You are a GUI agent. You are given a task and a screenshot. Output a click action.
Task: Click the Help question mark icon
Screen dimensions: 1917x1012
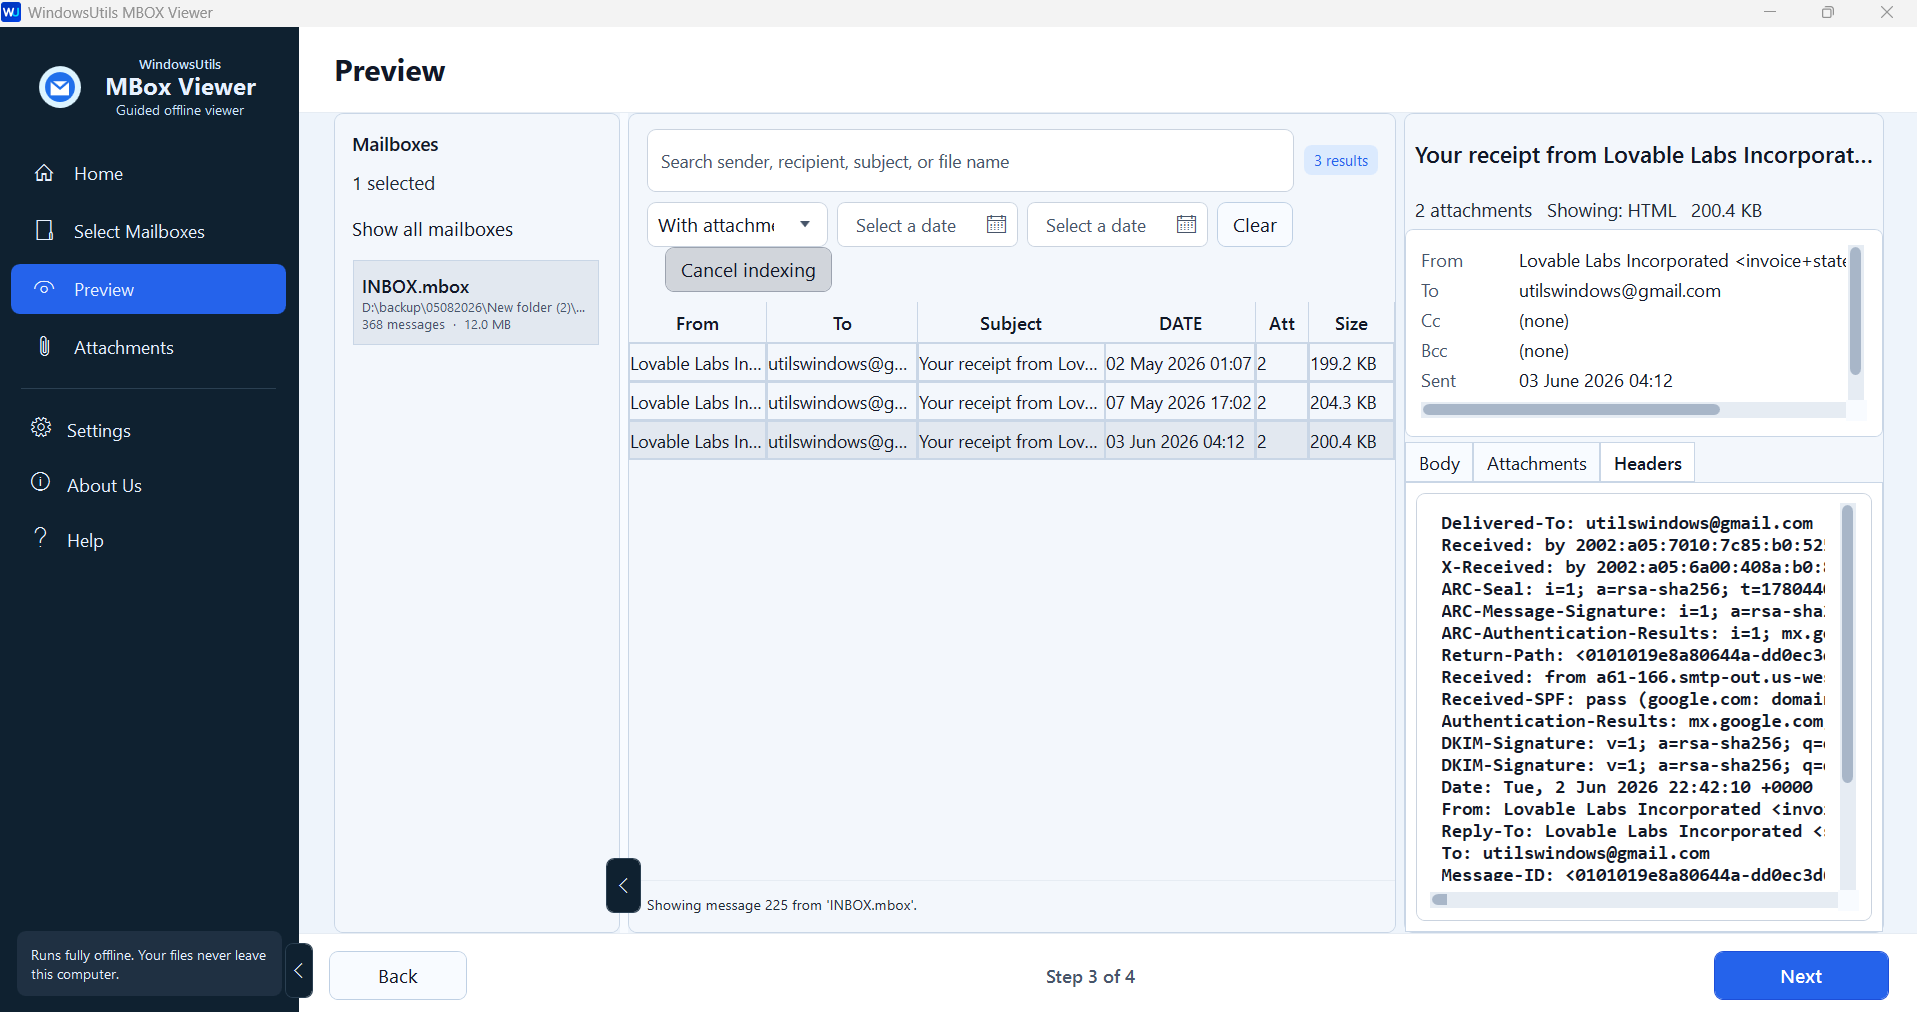click(x=41, y=537)
